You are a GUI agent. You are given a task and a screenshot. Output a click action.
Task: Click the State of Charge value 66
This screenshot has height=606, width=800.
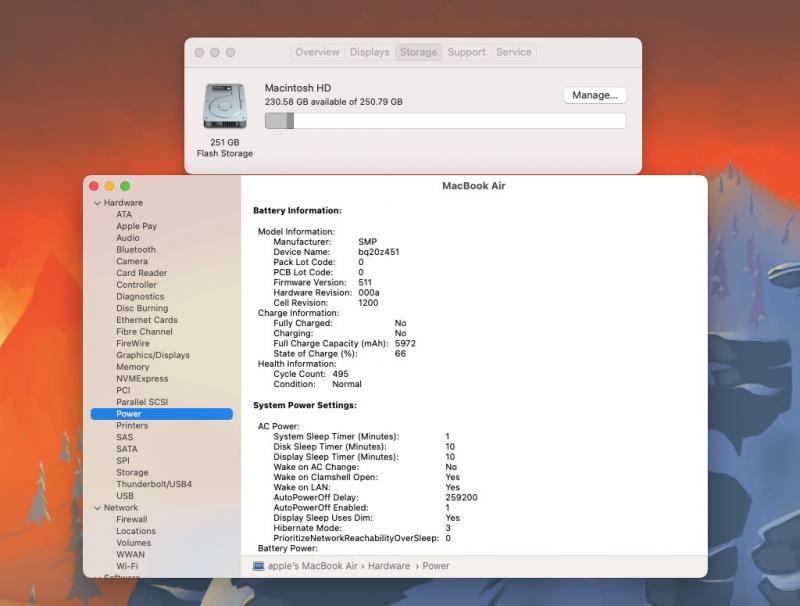click(x=400, y=354)
